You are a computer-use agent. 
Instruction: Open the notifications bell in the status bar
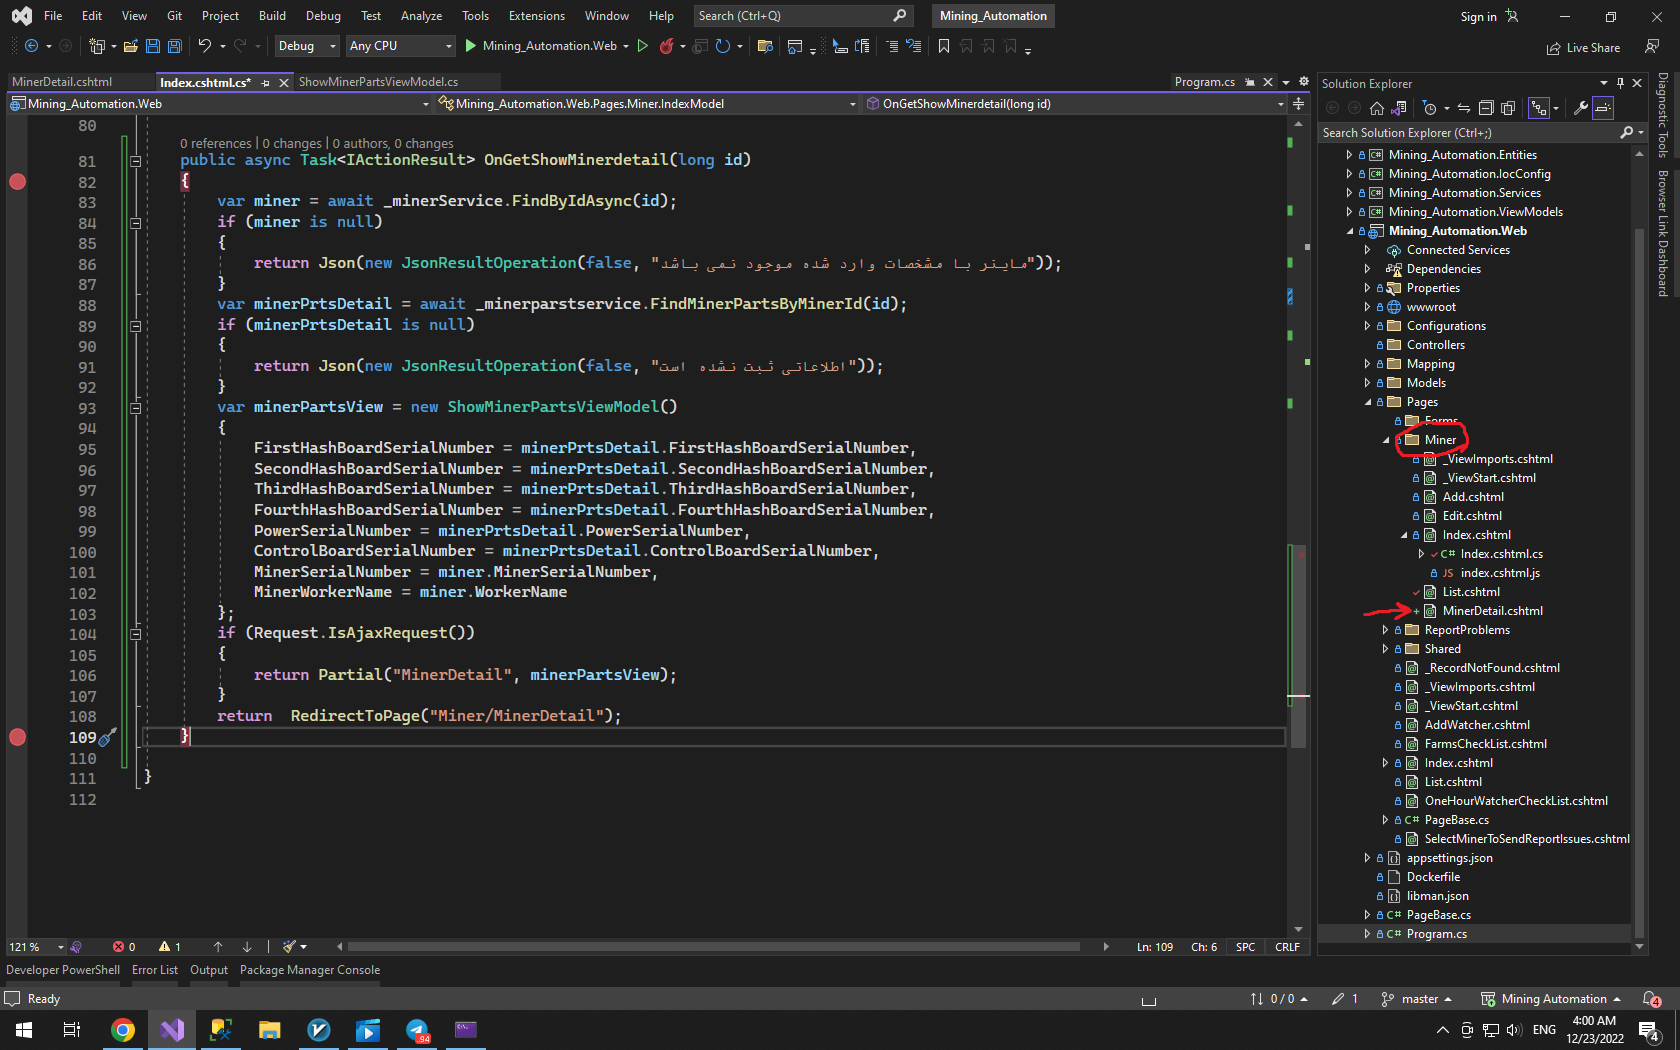(1651, 999)
